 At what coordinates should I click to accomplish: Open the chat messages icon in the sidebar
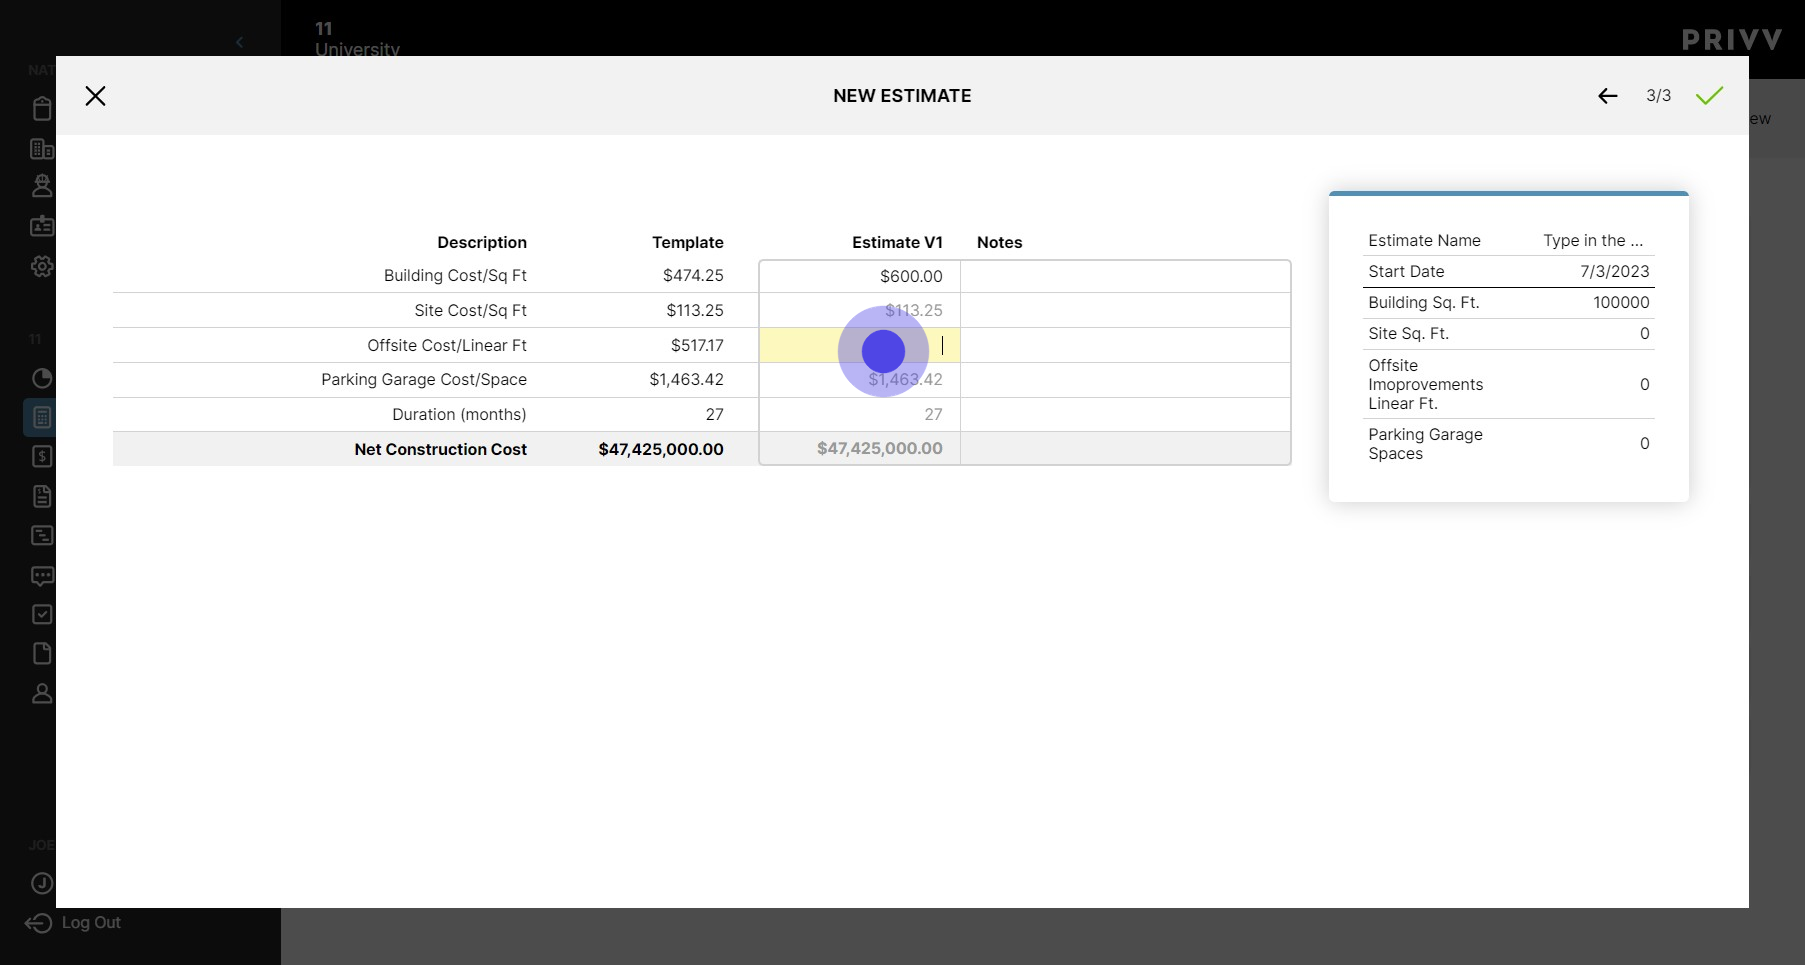[x=42, y=576]
